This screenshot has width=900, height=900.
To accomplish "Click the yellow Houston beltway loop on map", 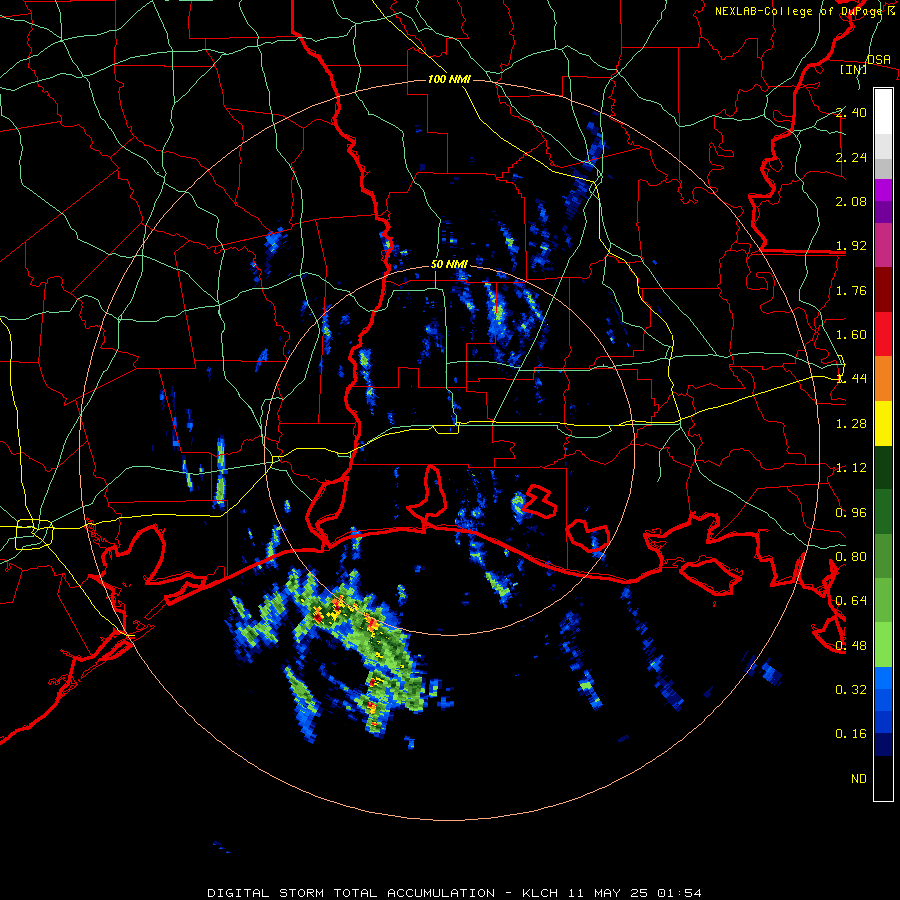I will click(34, 534).
